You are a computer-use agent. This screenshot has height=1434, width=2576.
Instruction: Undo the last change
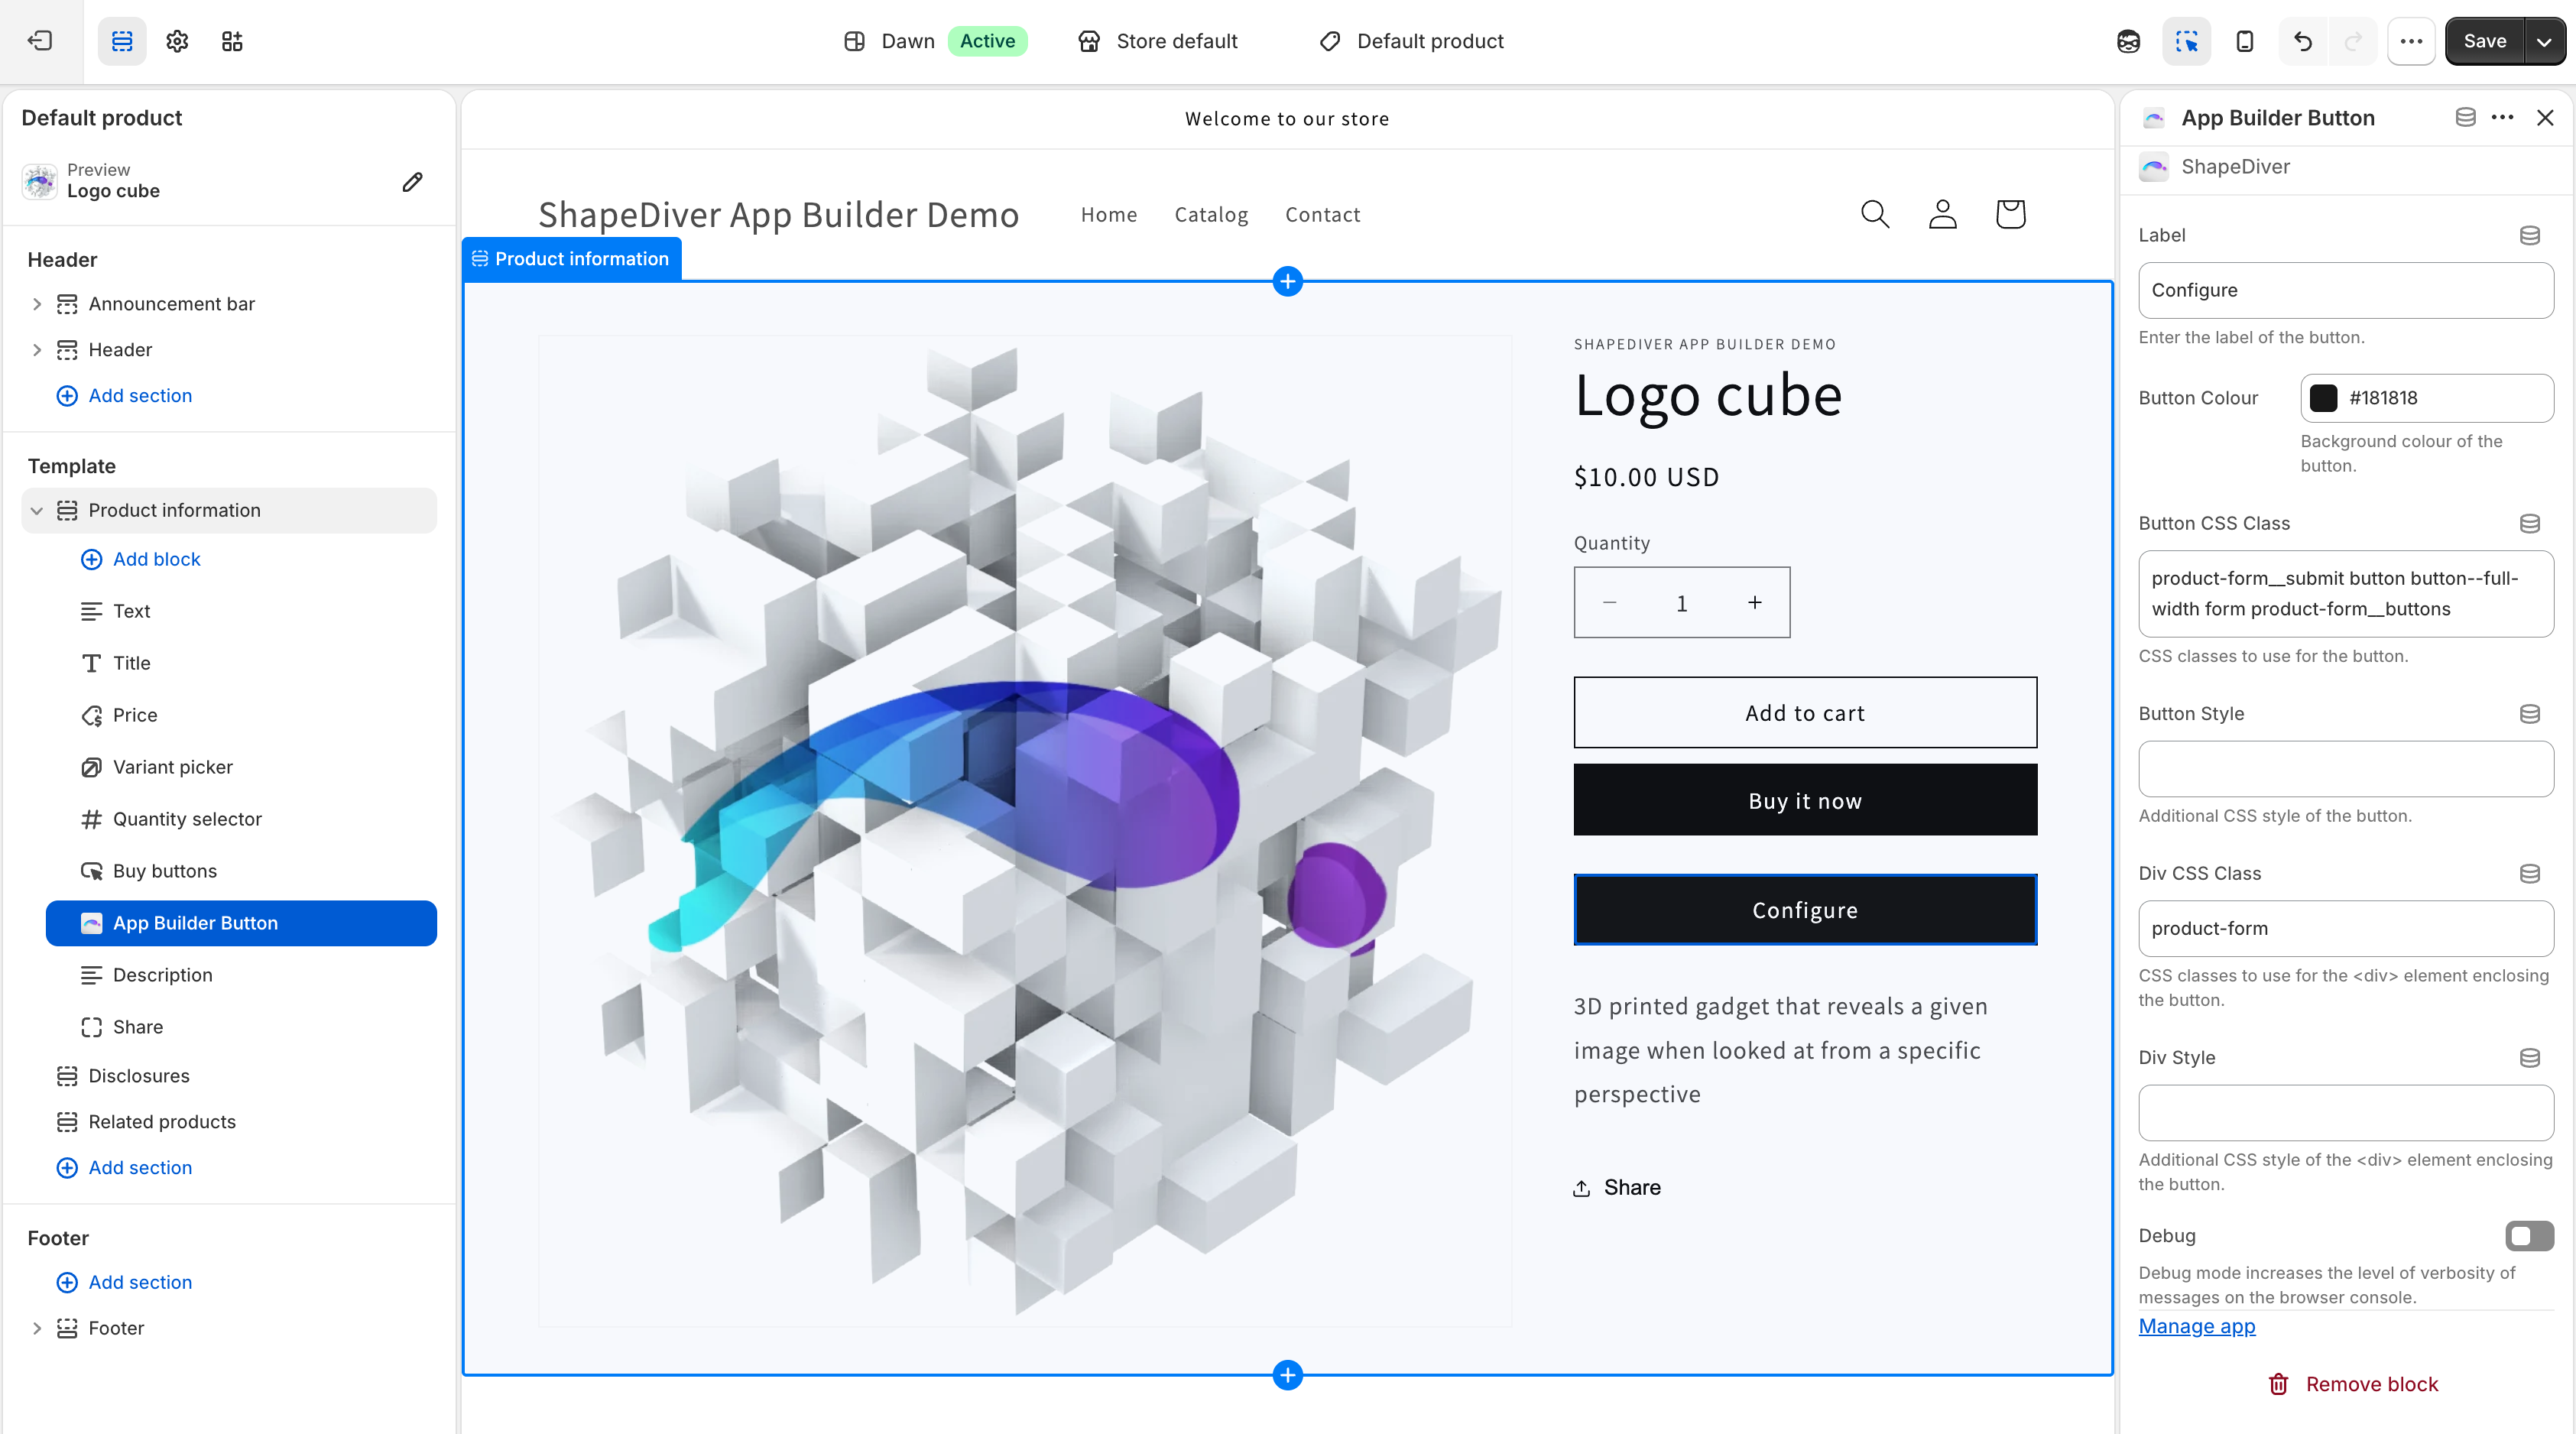pyautogui.click(x=2303, y=41)
